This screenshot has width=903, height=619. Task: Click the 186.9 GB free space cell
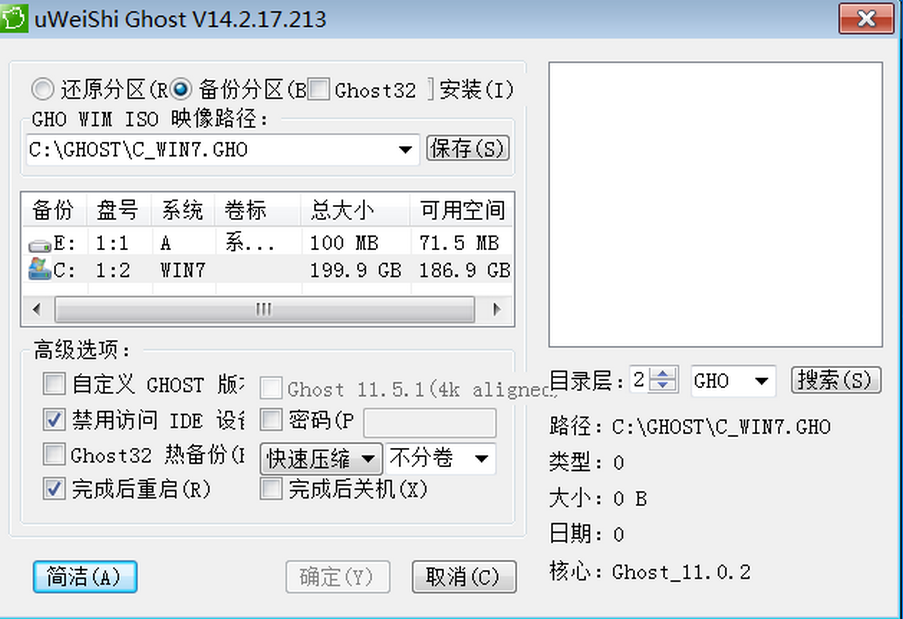pos(465,270)
